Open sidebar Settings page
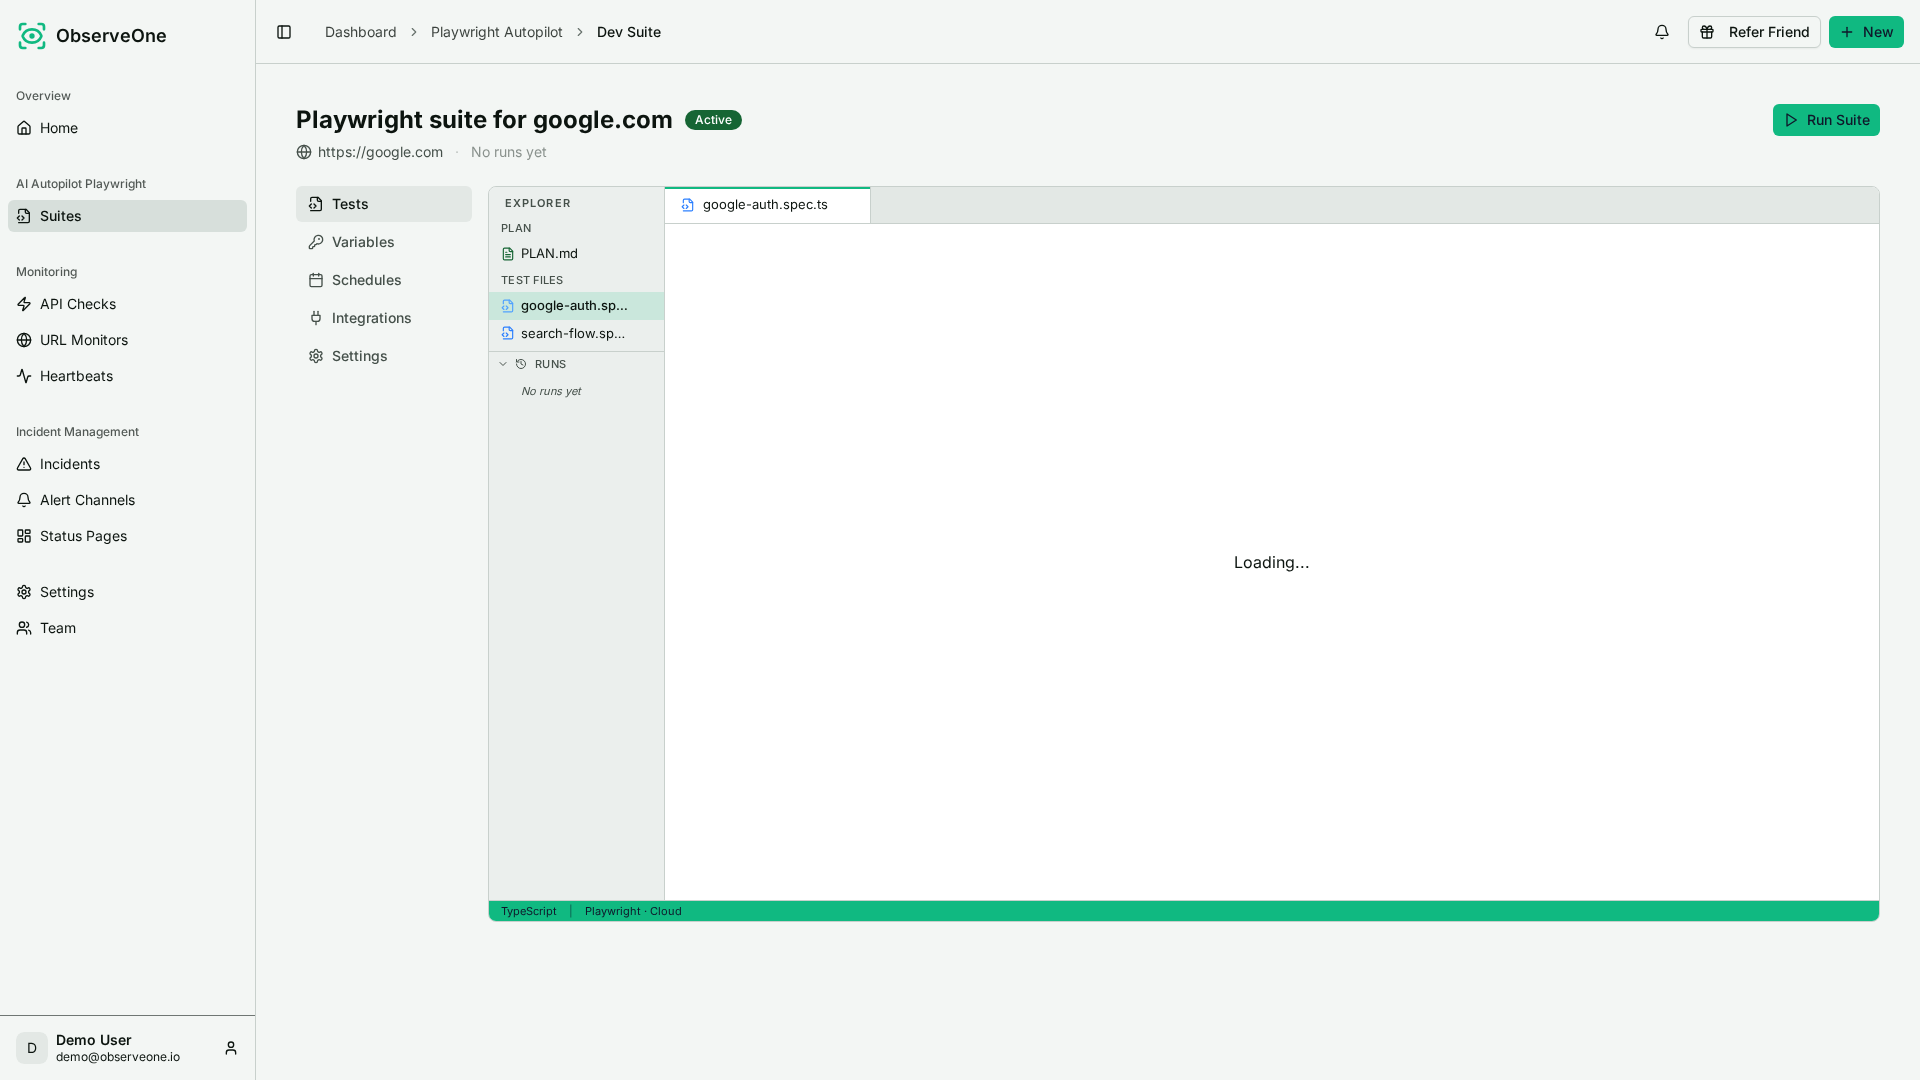1920x1080 pixels. pos(127,592)
